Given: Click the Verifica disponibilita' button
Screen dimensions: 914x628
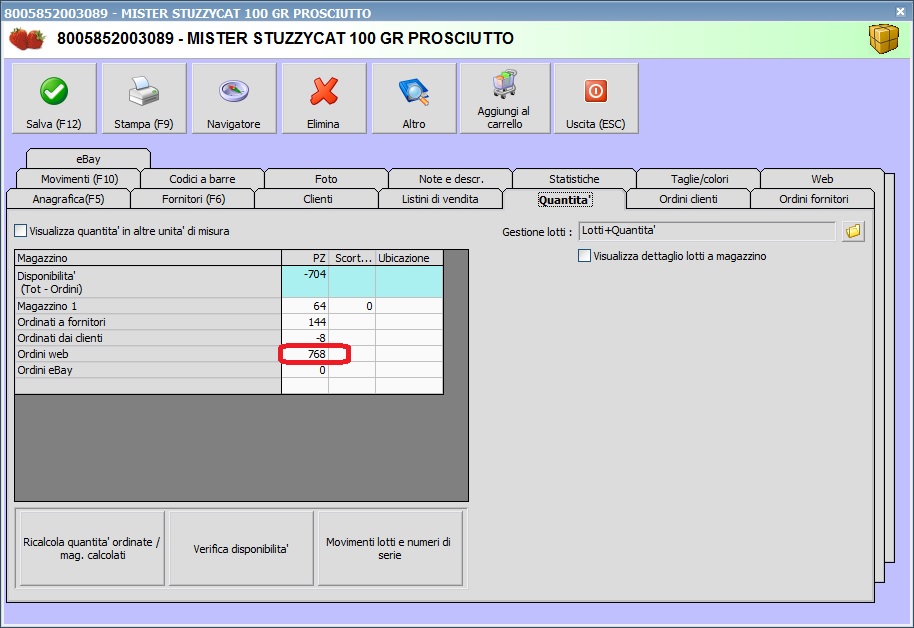Looking at the screenshot, I should (x=241, y=549).
